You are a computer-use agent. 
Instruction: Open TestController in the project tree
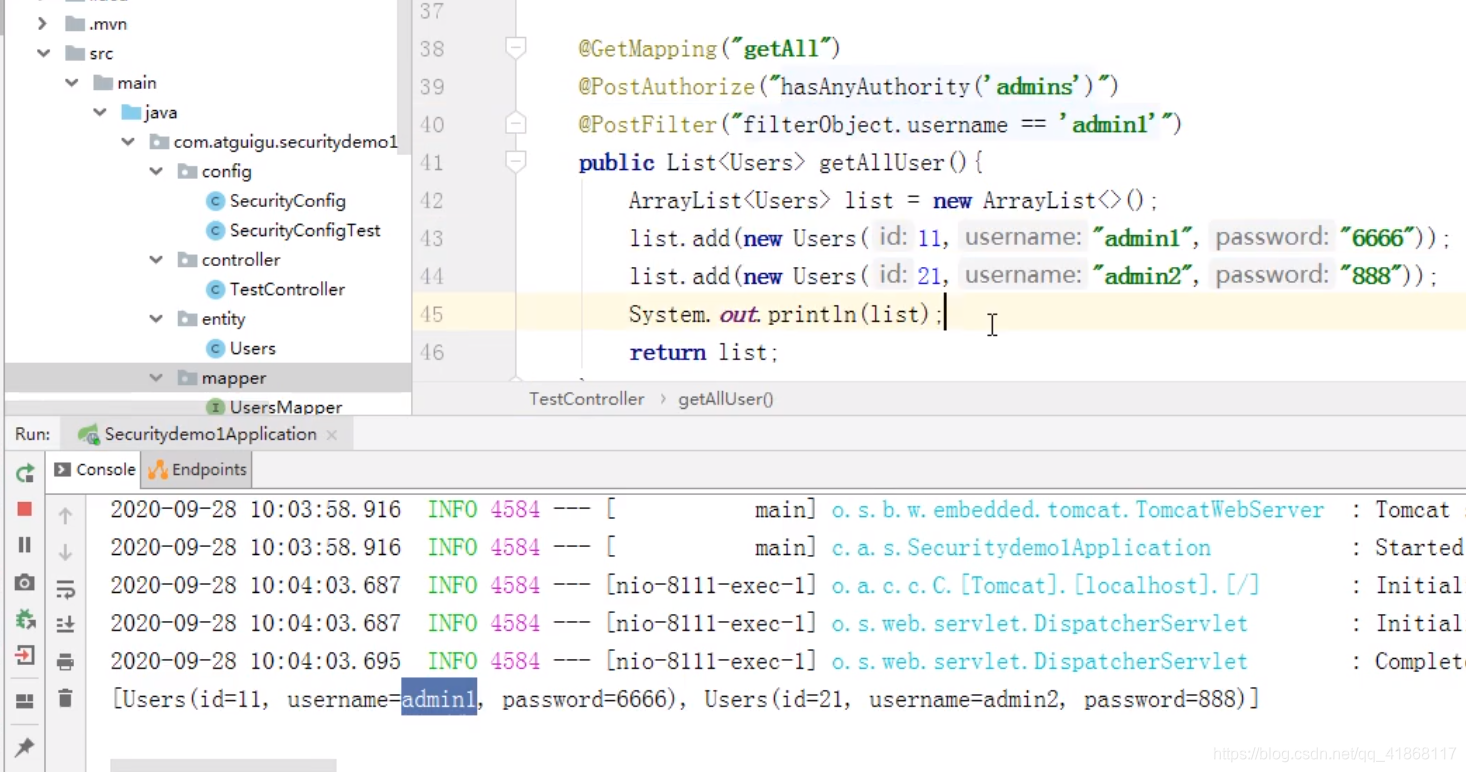click(x=287, y=289)
